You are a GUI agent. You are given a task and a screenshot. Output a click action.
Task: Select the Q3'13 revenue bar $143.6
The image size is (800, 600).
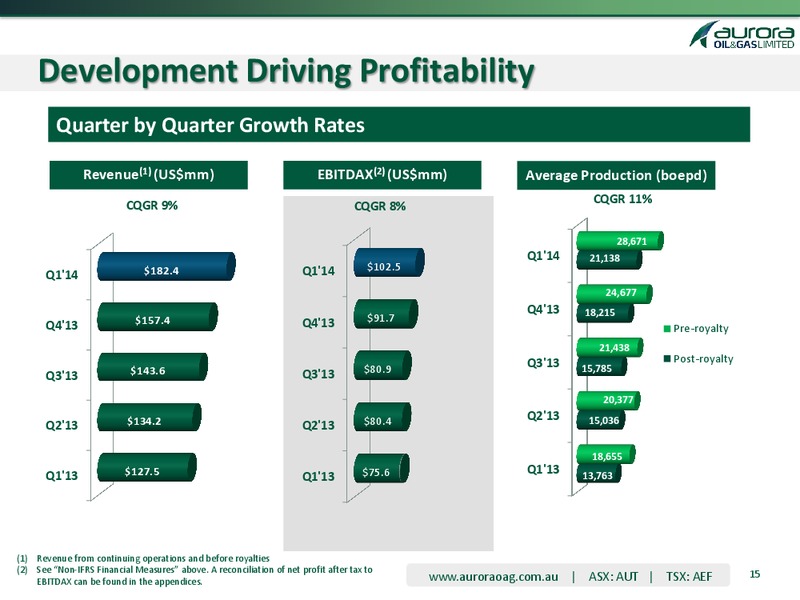[x=153, y=367]
